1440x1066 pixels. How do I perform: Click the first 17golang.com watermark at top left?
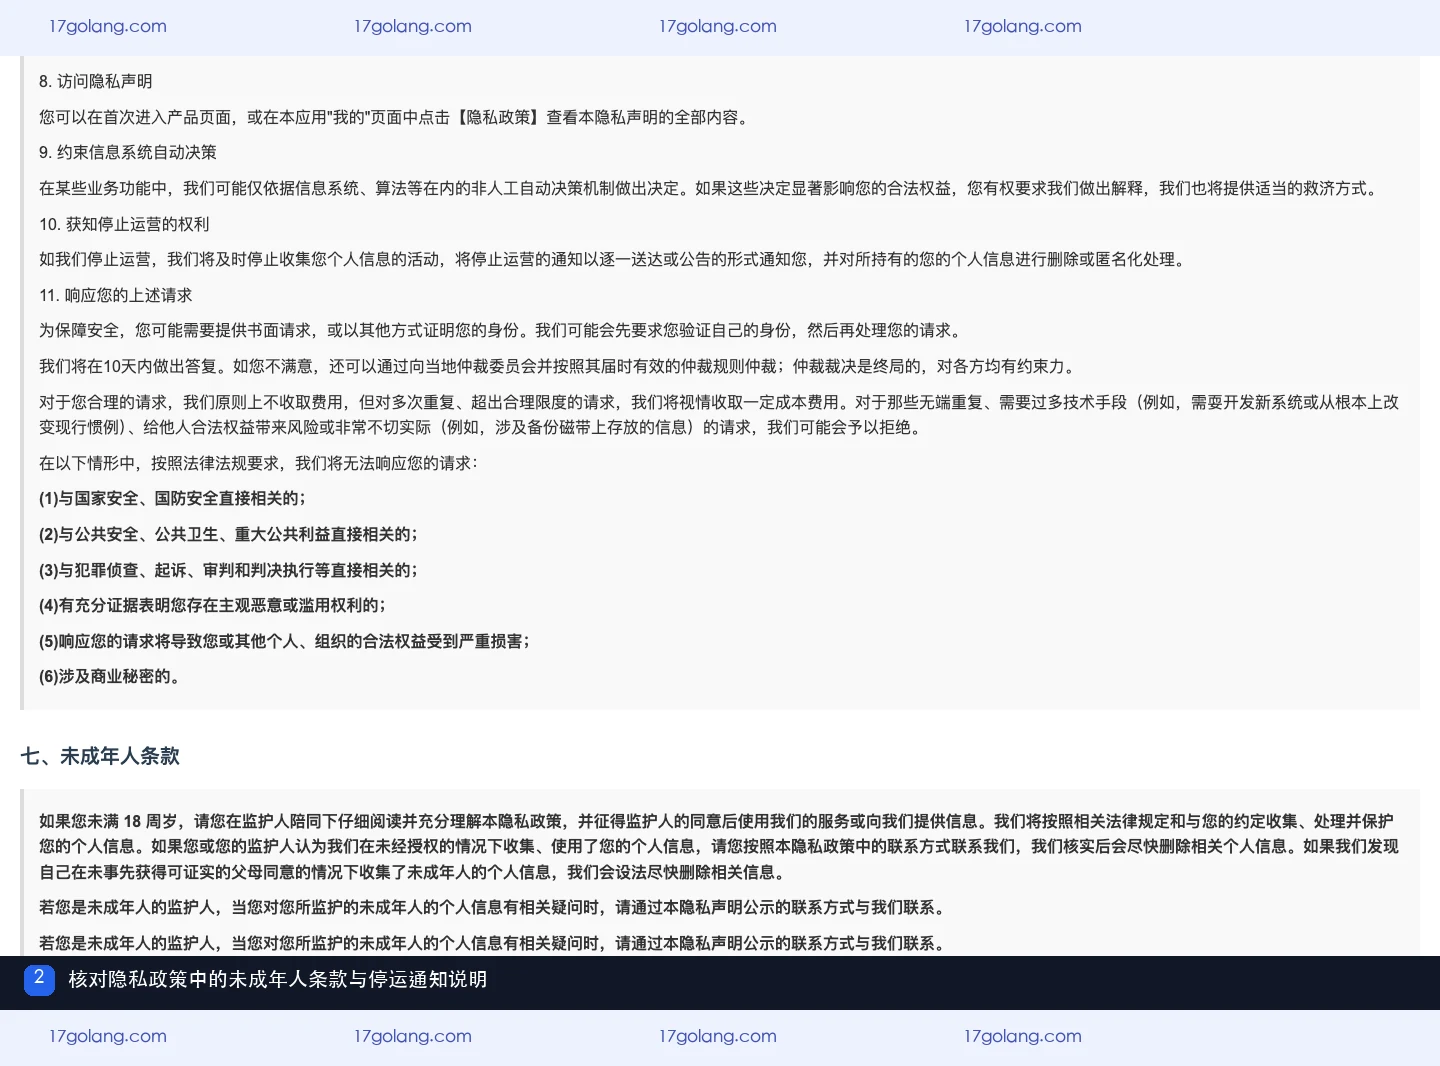pyautogui.click(x=108, y=26)
